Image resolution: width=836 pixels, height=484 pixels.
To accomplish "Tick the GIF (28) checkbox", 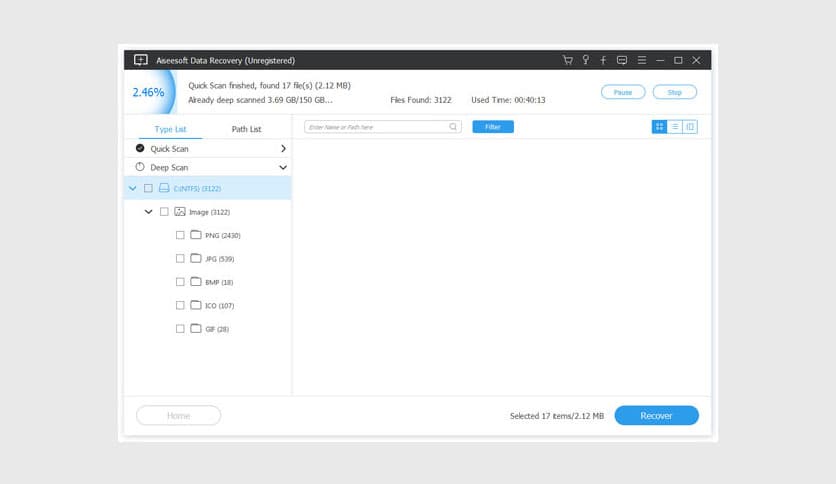I will click(180, 329).
